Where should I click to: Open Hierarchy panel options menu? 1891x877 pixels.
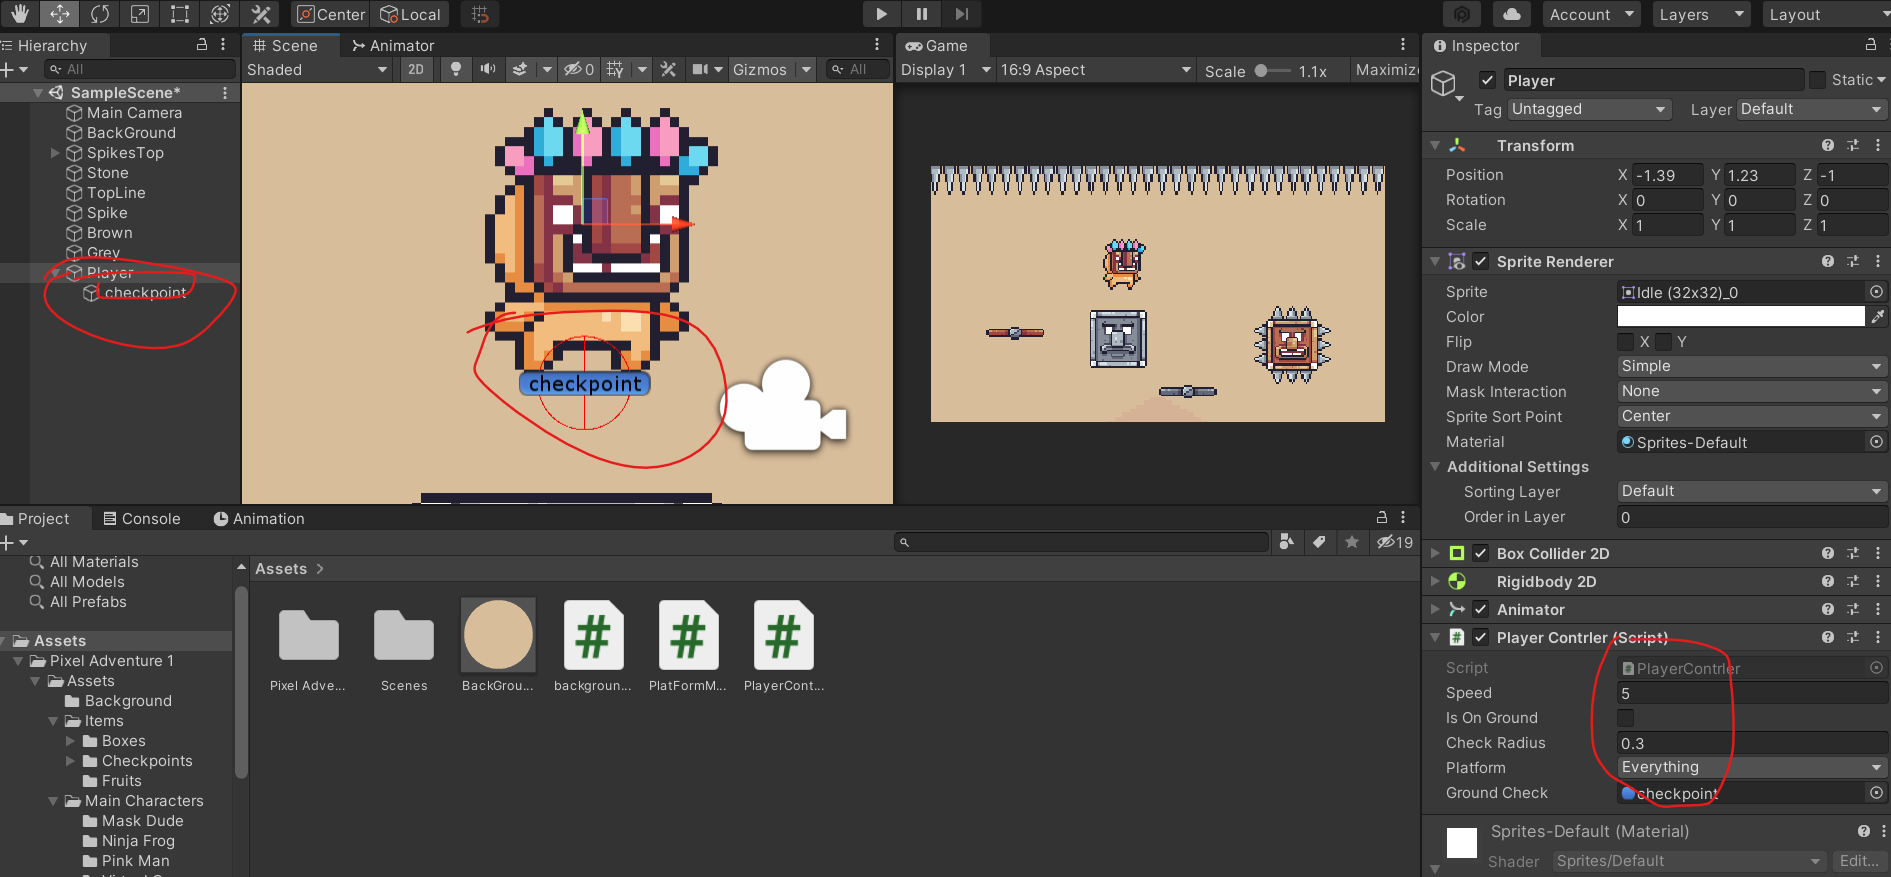pos(223,45)
